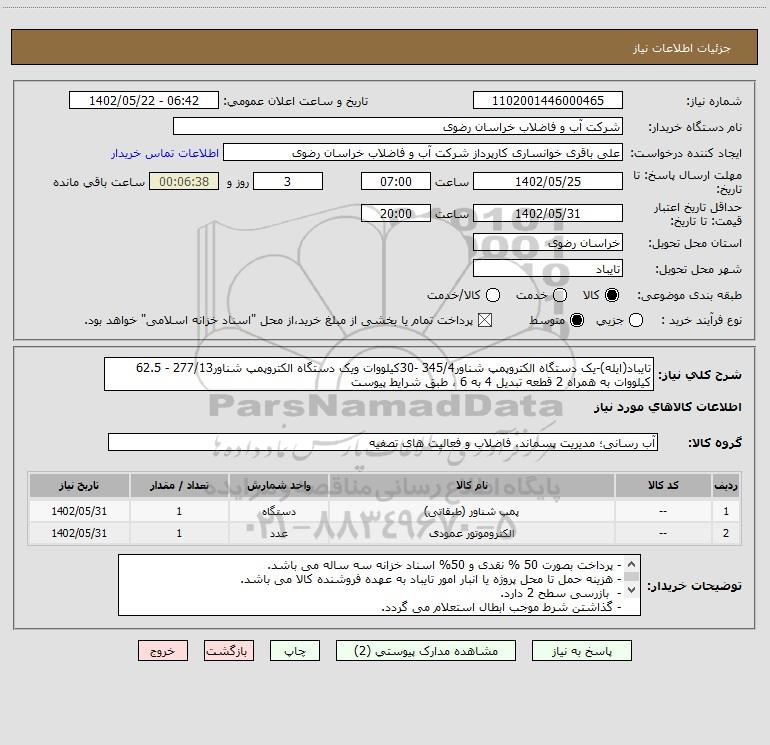Screen dimensions: 770x745
Task: Open اطلاعات تماس خریدار link
Action: (x=165, y=153)
